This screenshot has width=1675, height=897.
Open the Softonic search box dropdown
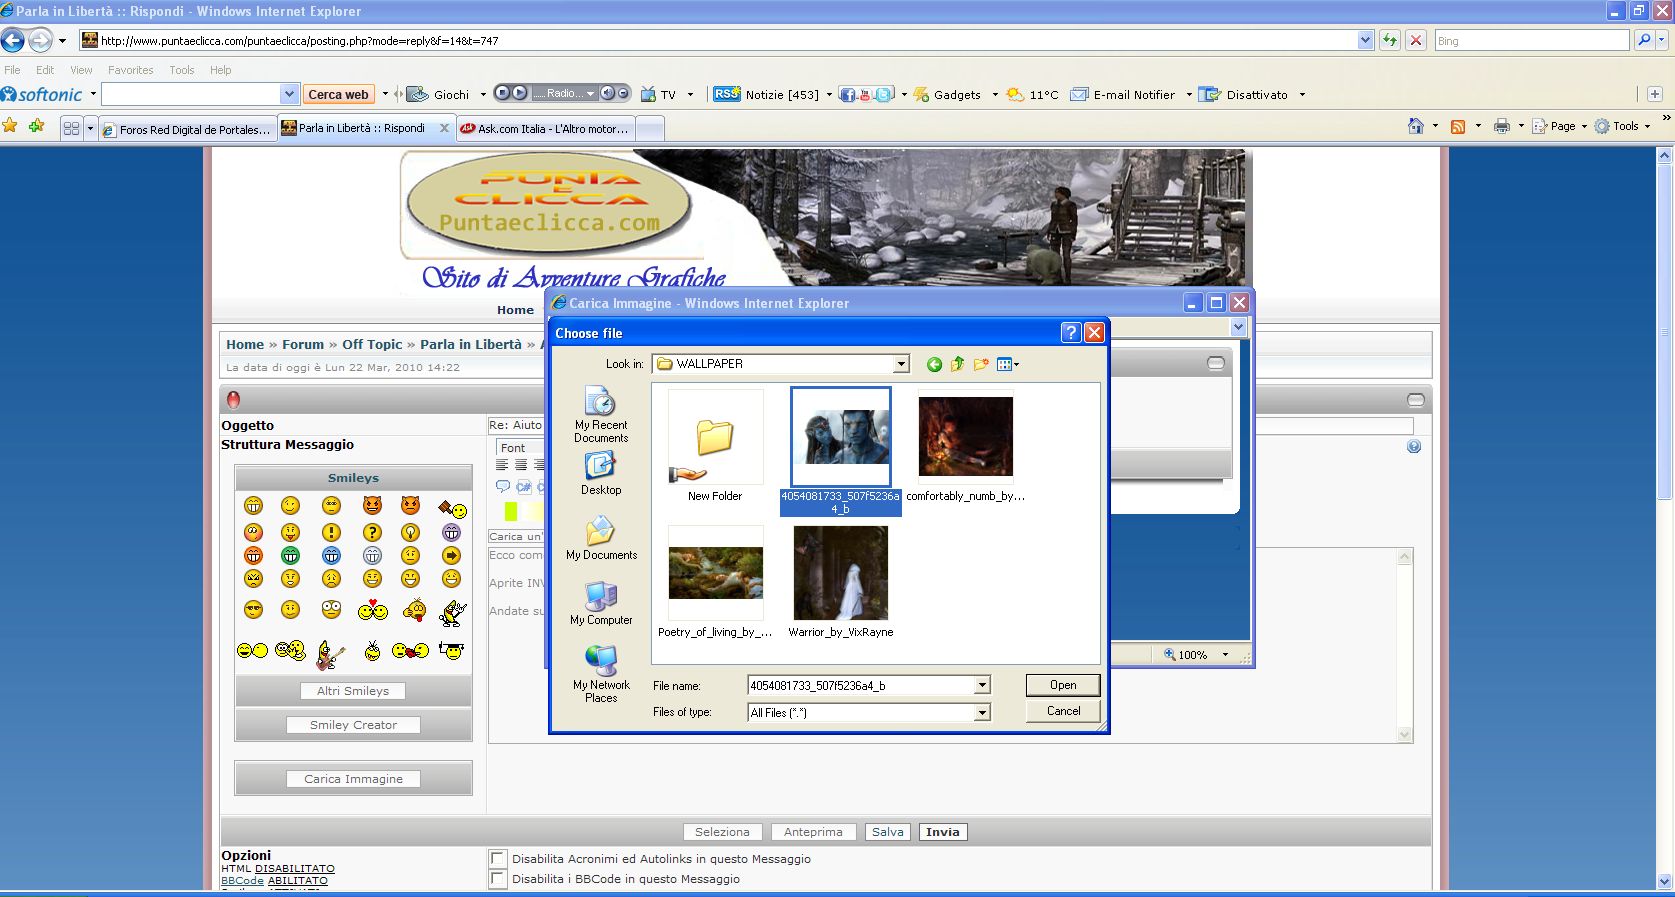tap(289, 94)
